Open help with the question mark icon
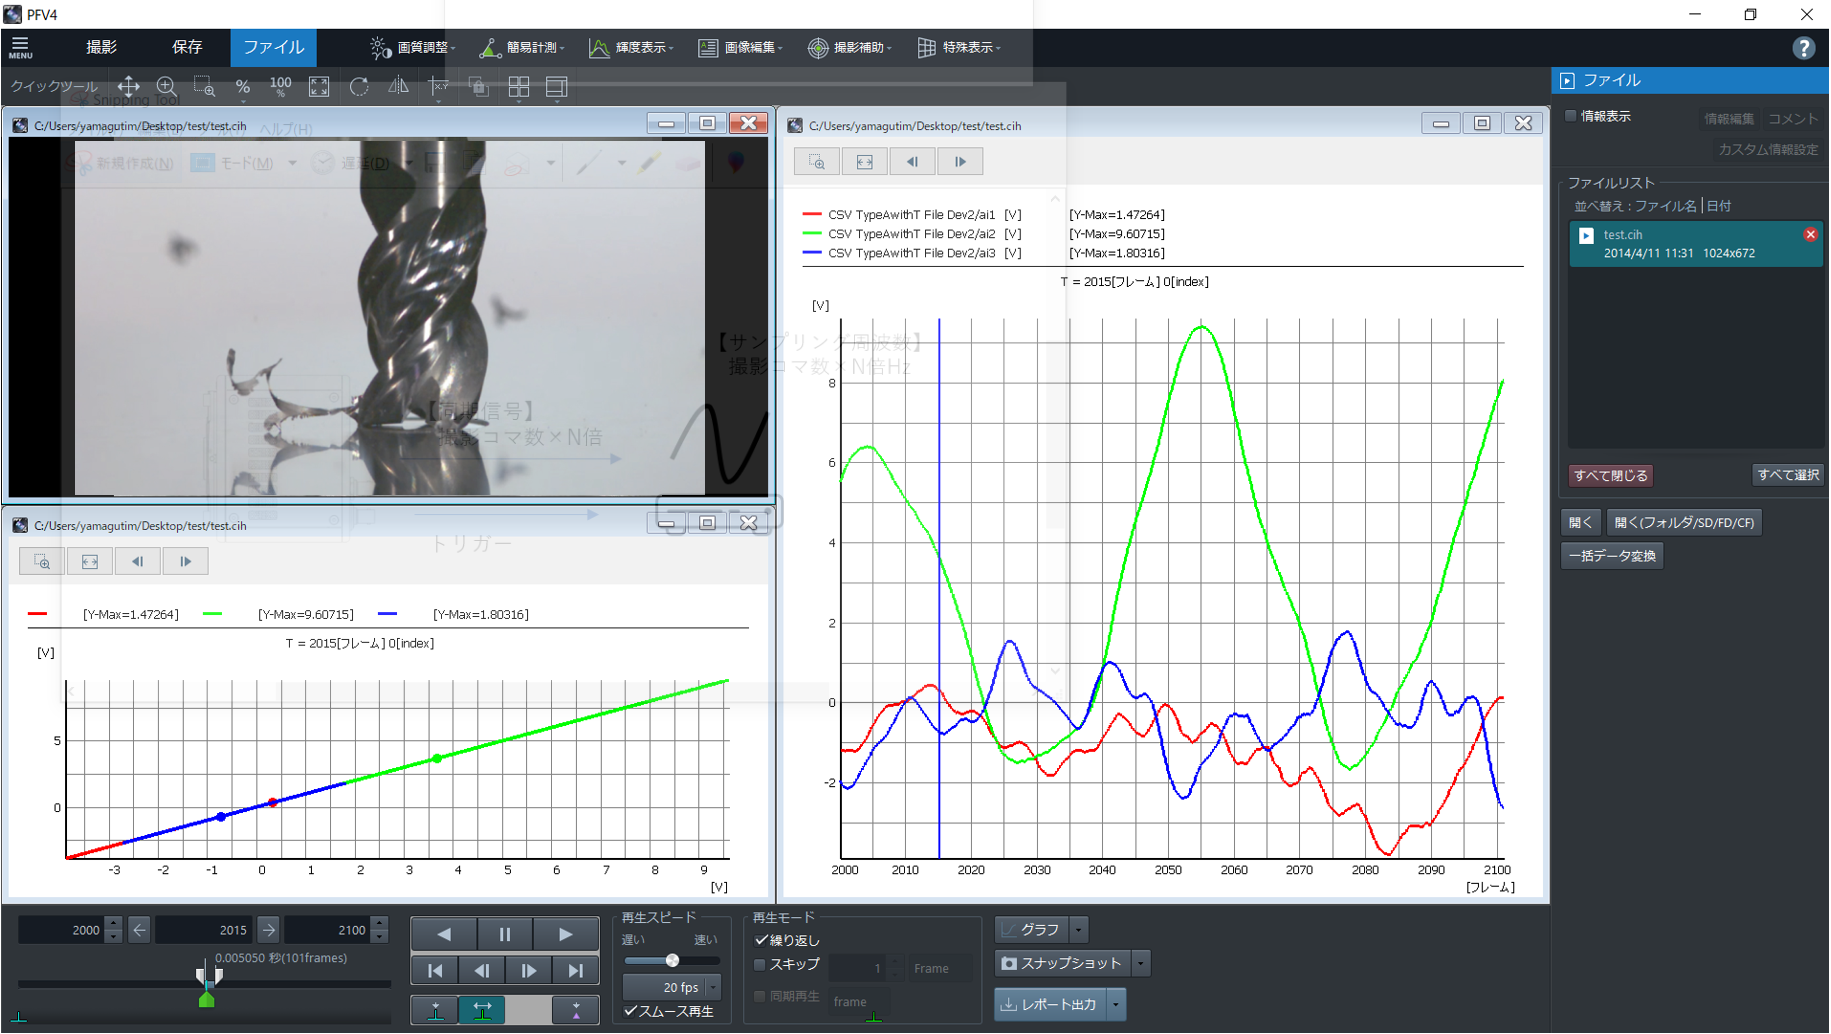This screenshot has height=1034, width=1831. (1803, 48)
